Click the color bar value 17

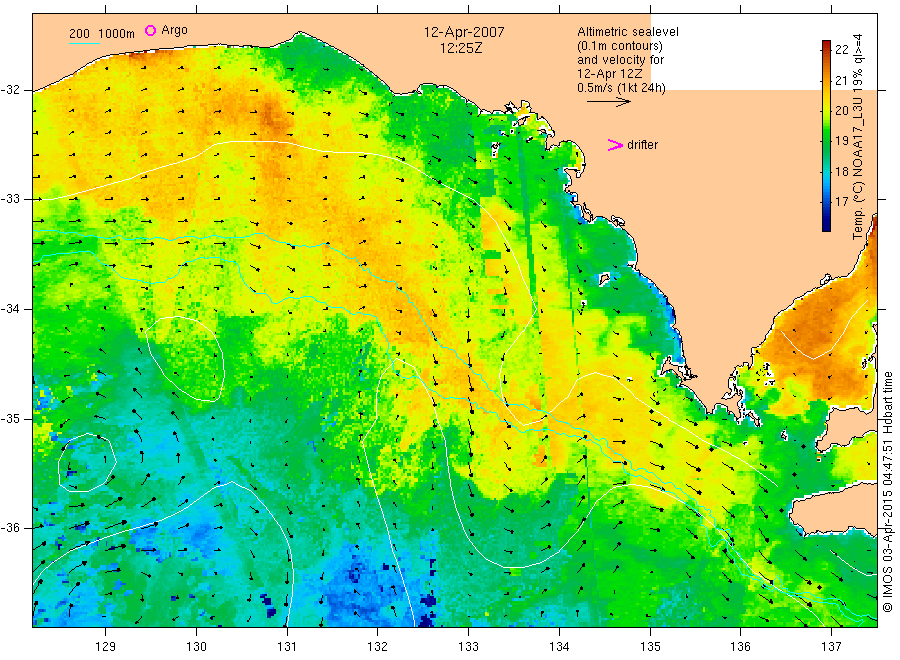tap(841, 202)
